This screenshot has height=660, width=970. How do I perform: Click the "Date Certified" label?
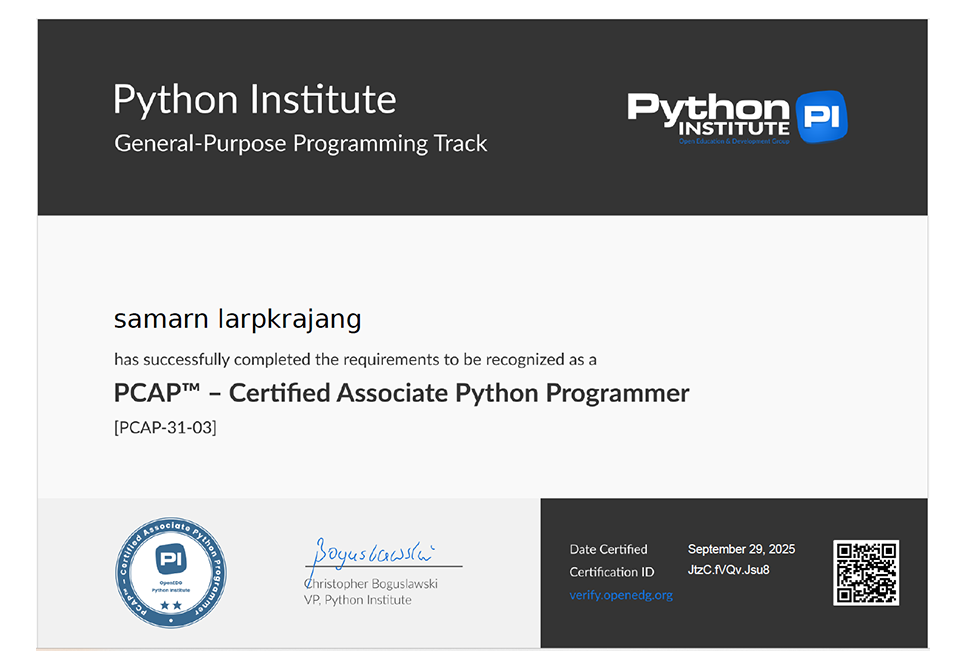click(x=608, y=549)
